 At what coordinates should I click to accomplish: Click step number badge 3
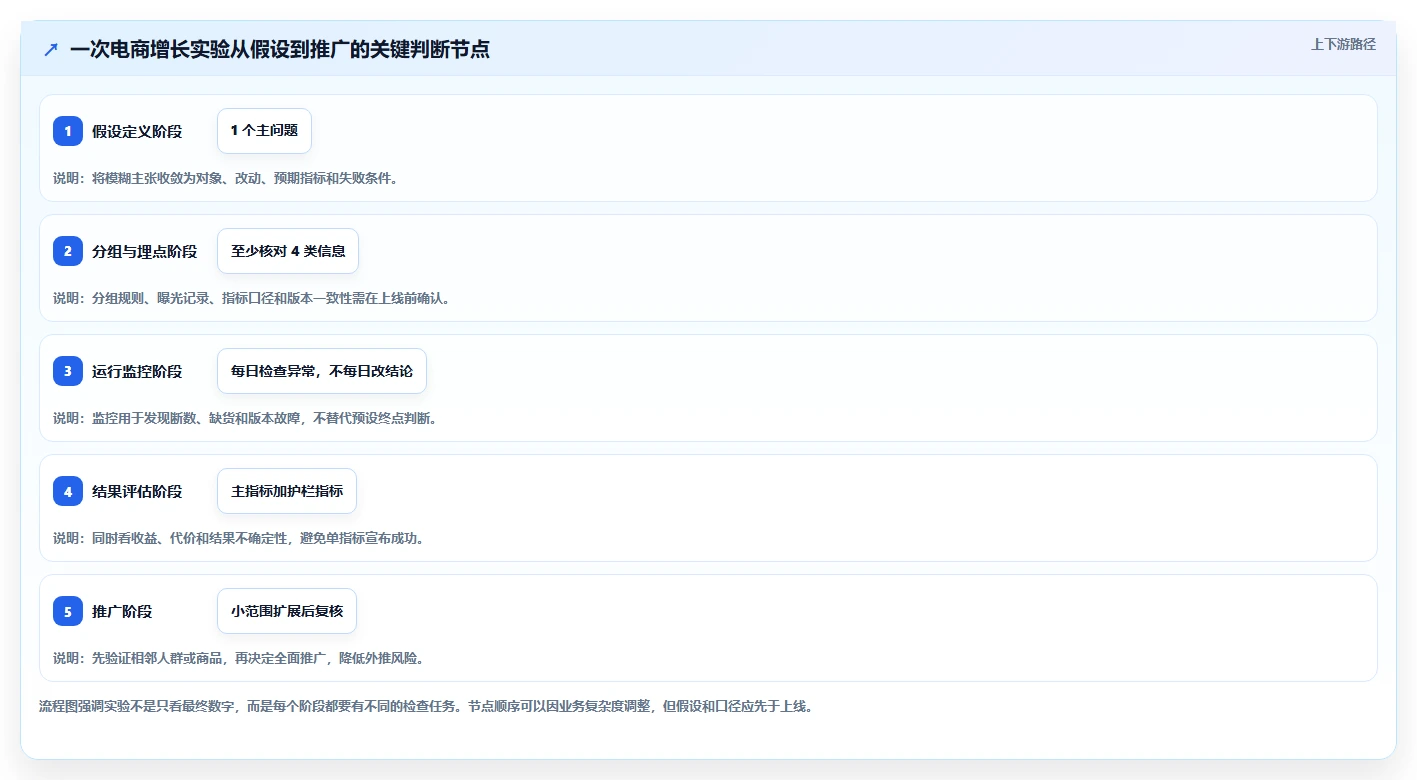tap(68, 371)
